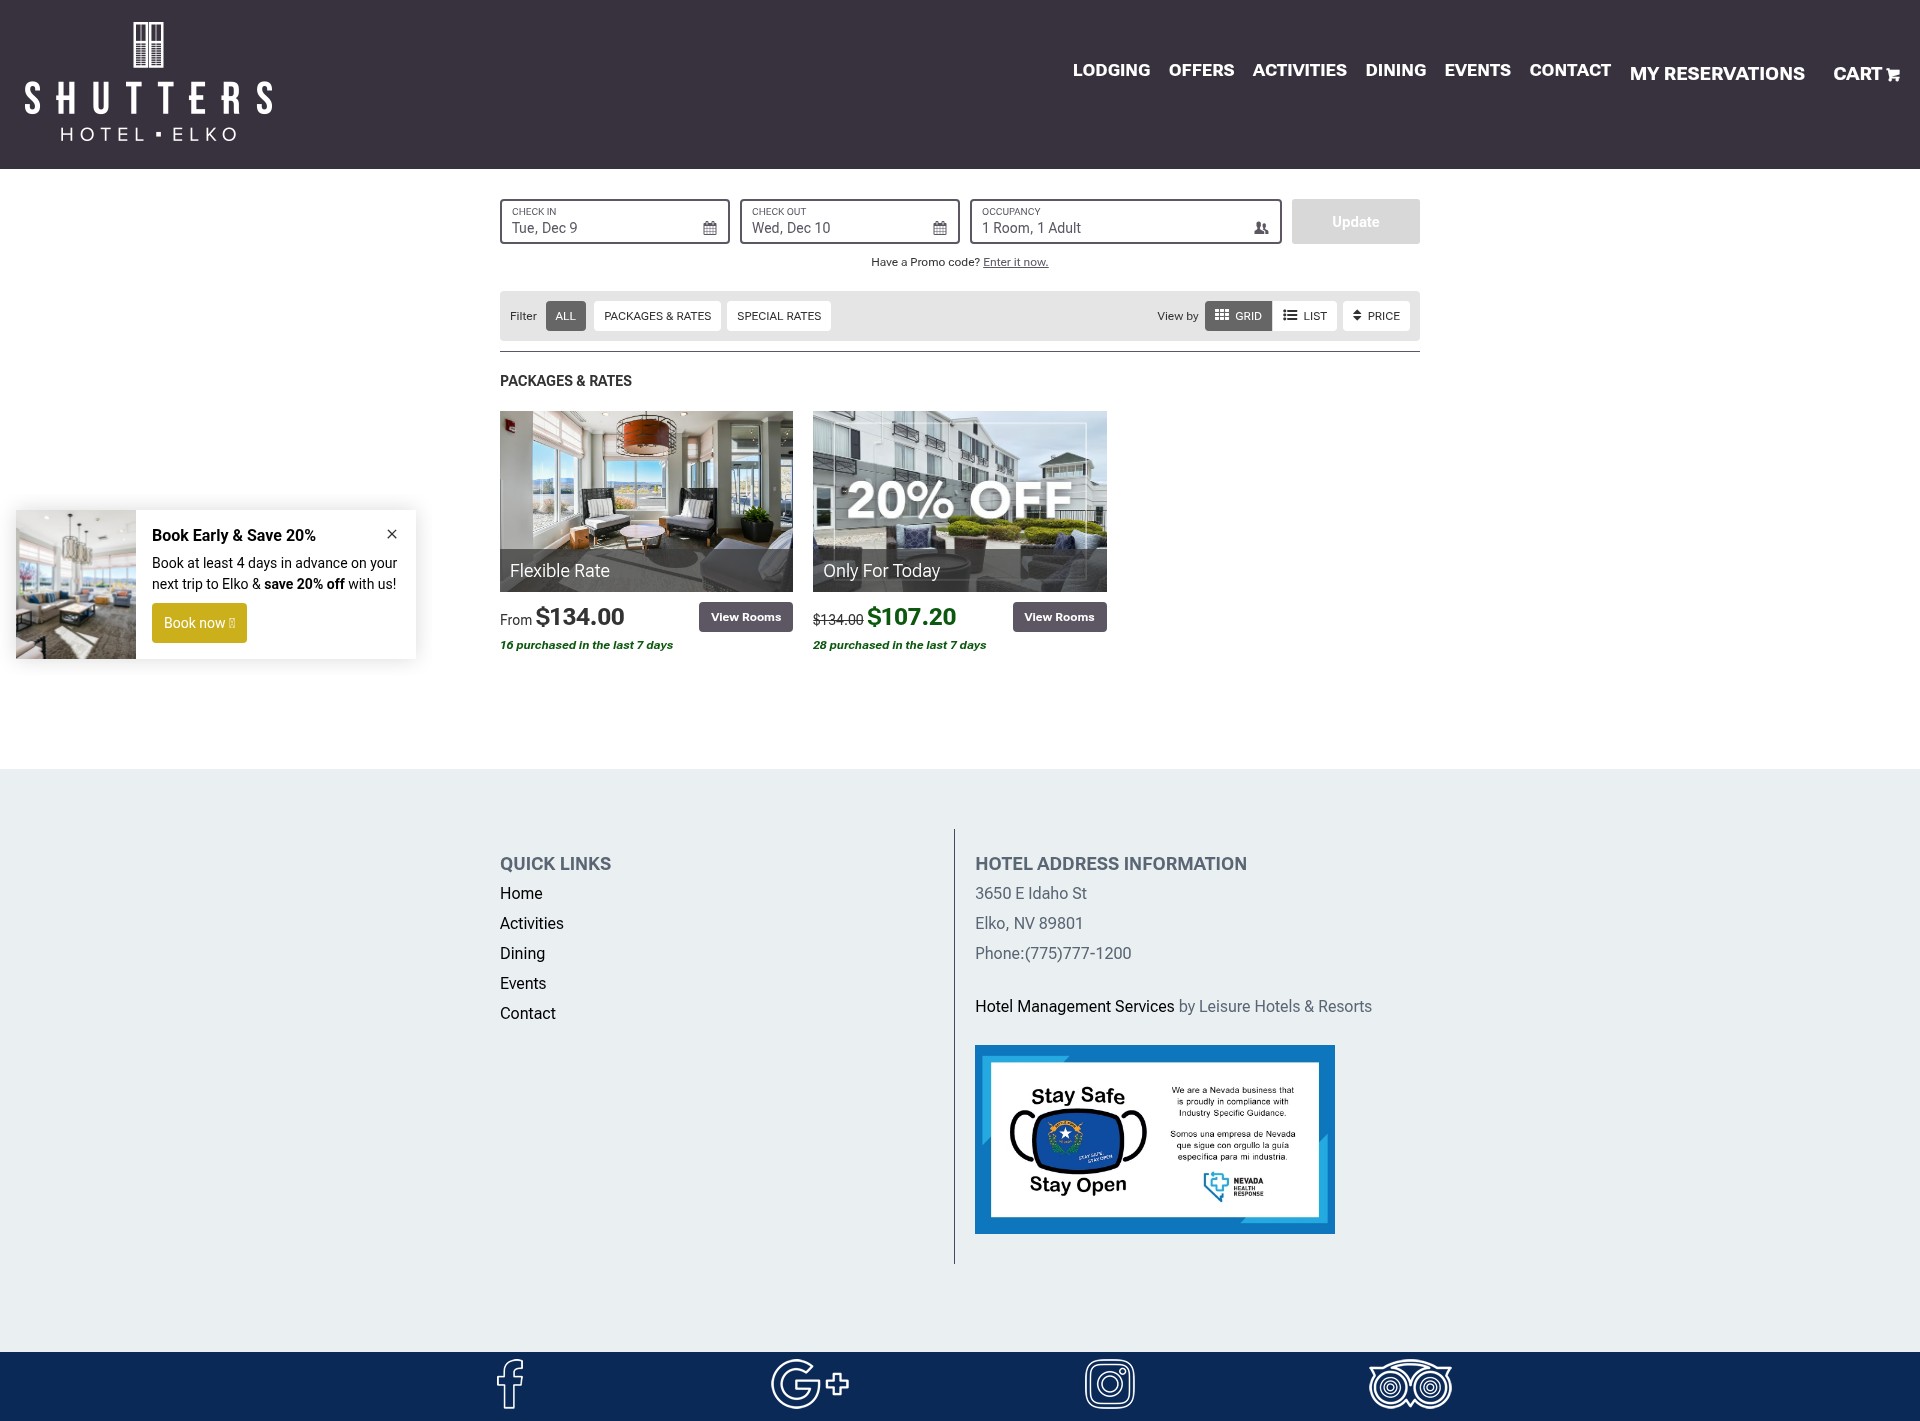Open the Contact quick link in footer

coord(528,1013)
